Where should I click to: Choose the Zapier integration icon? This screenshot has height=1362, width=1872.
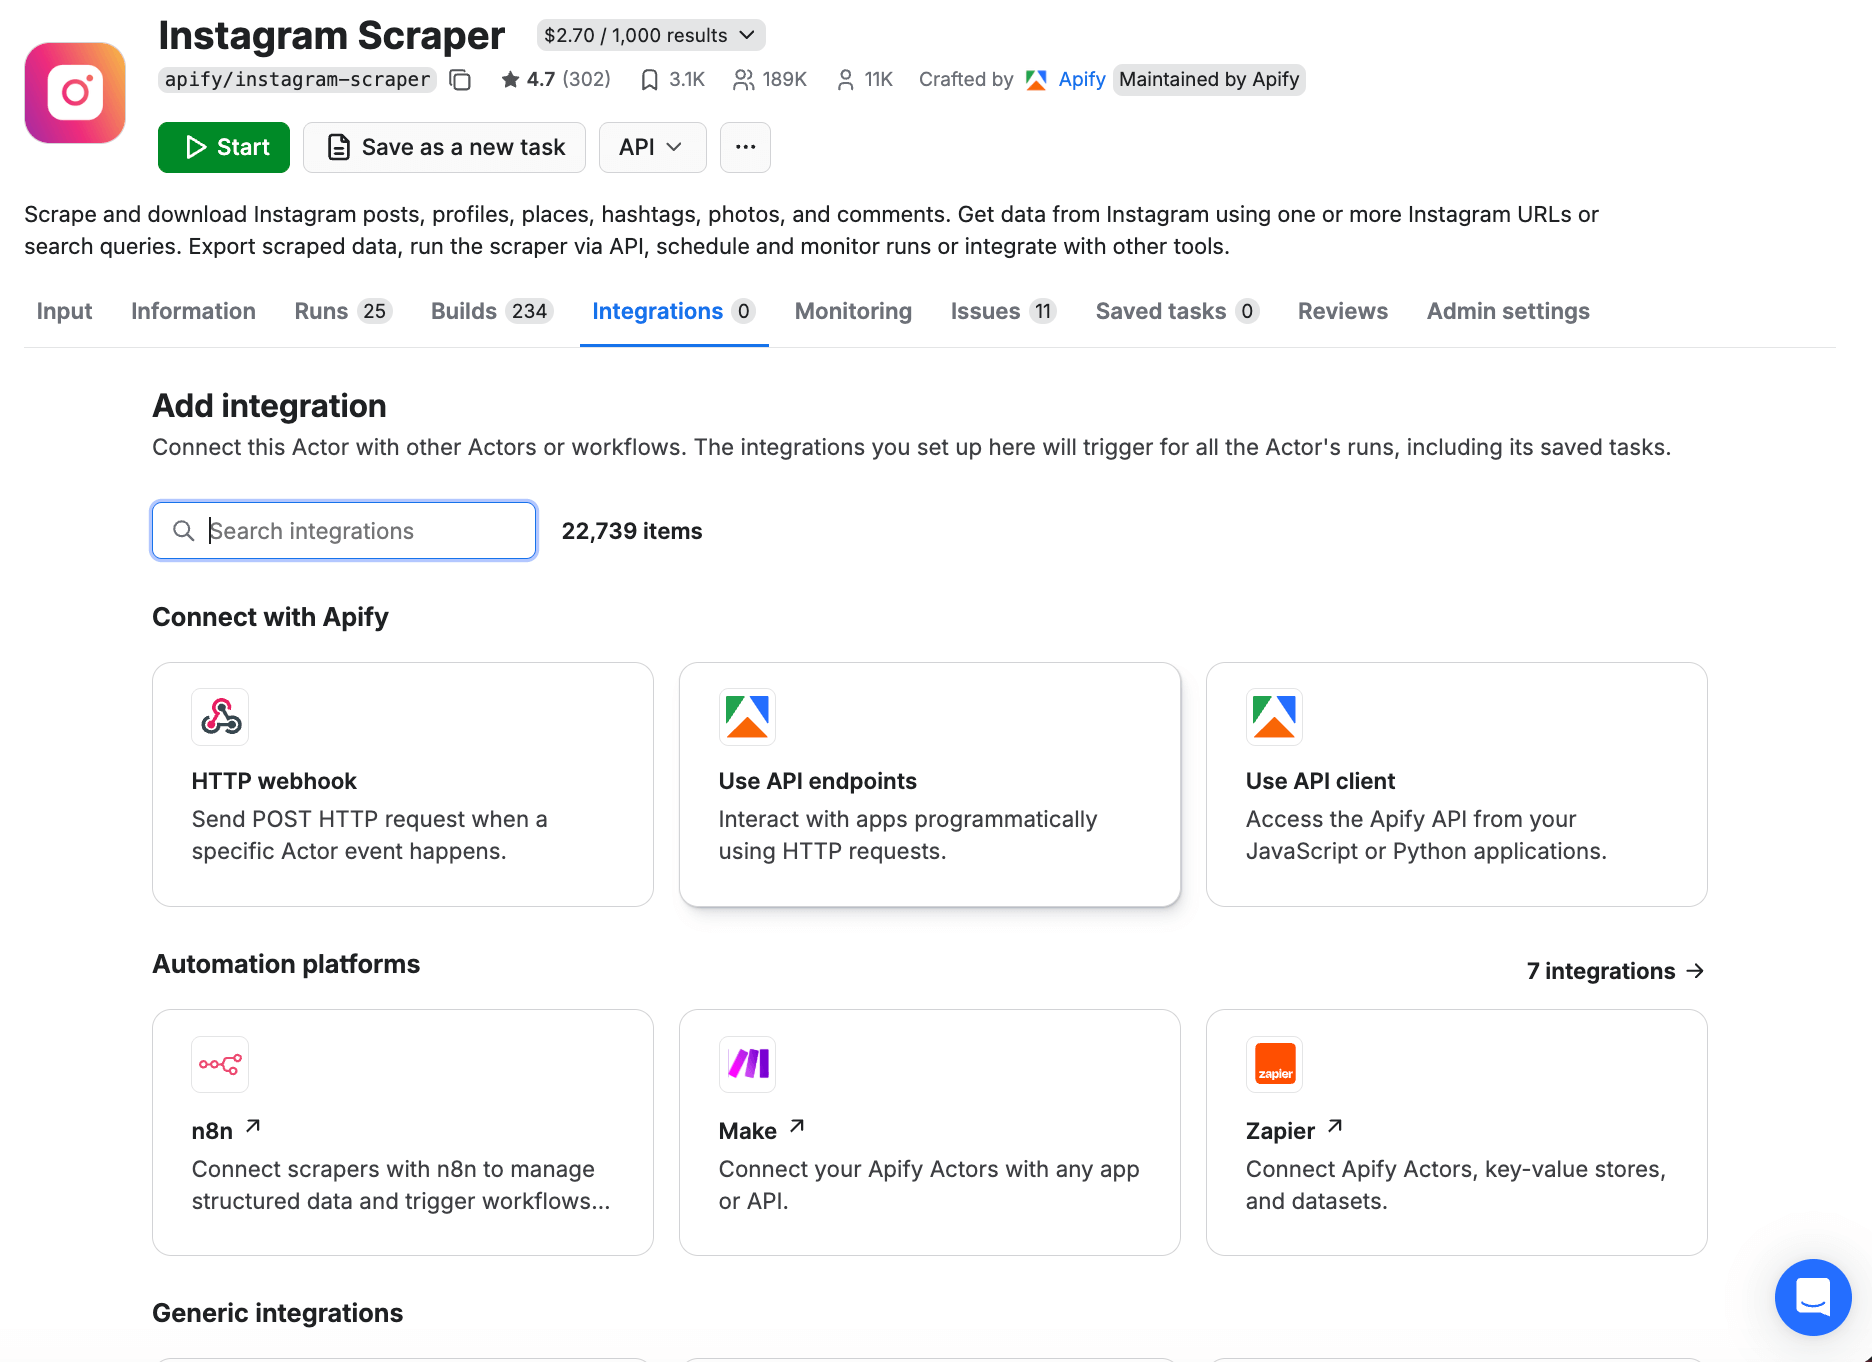pos(1274,1064)
